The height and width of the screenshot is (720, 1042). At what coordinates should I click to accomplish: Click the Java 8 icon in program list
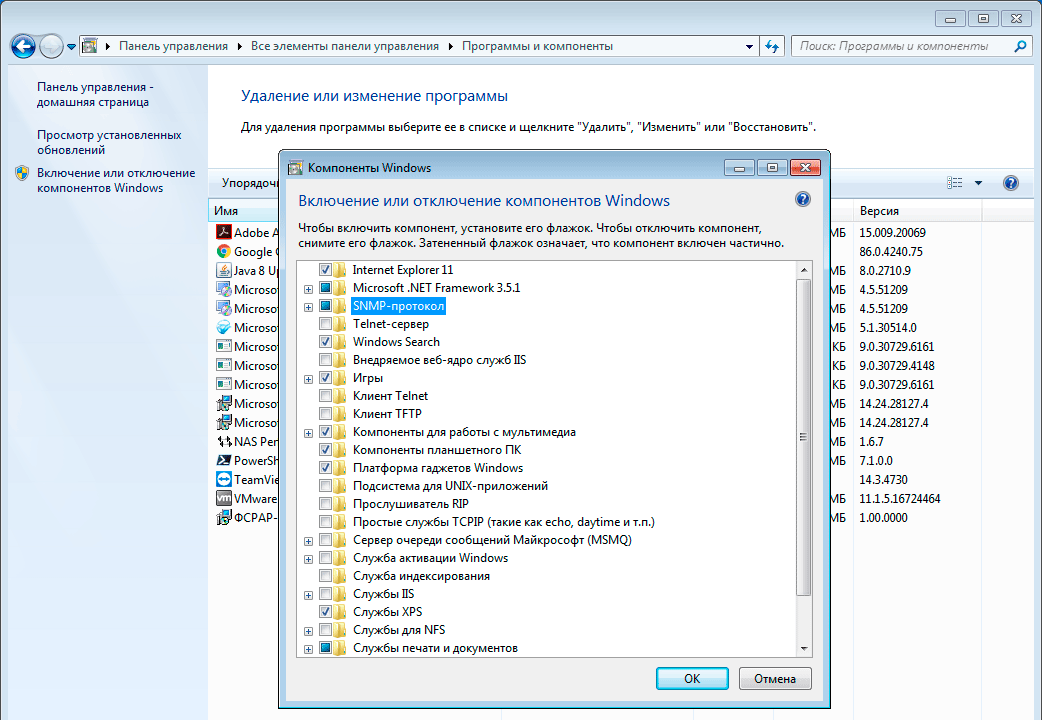tap(224, 271)
